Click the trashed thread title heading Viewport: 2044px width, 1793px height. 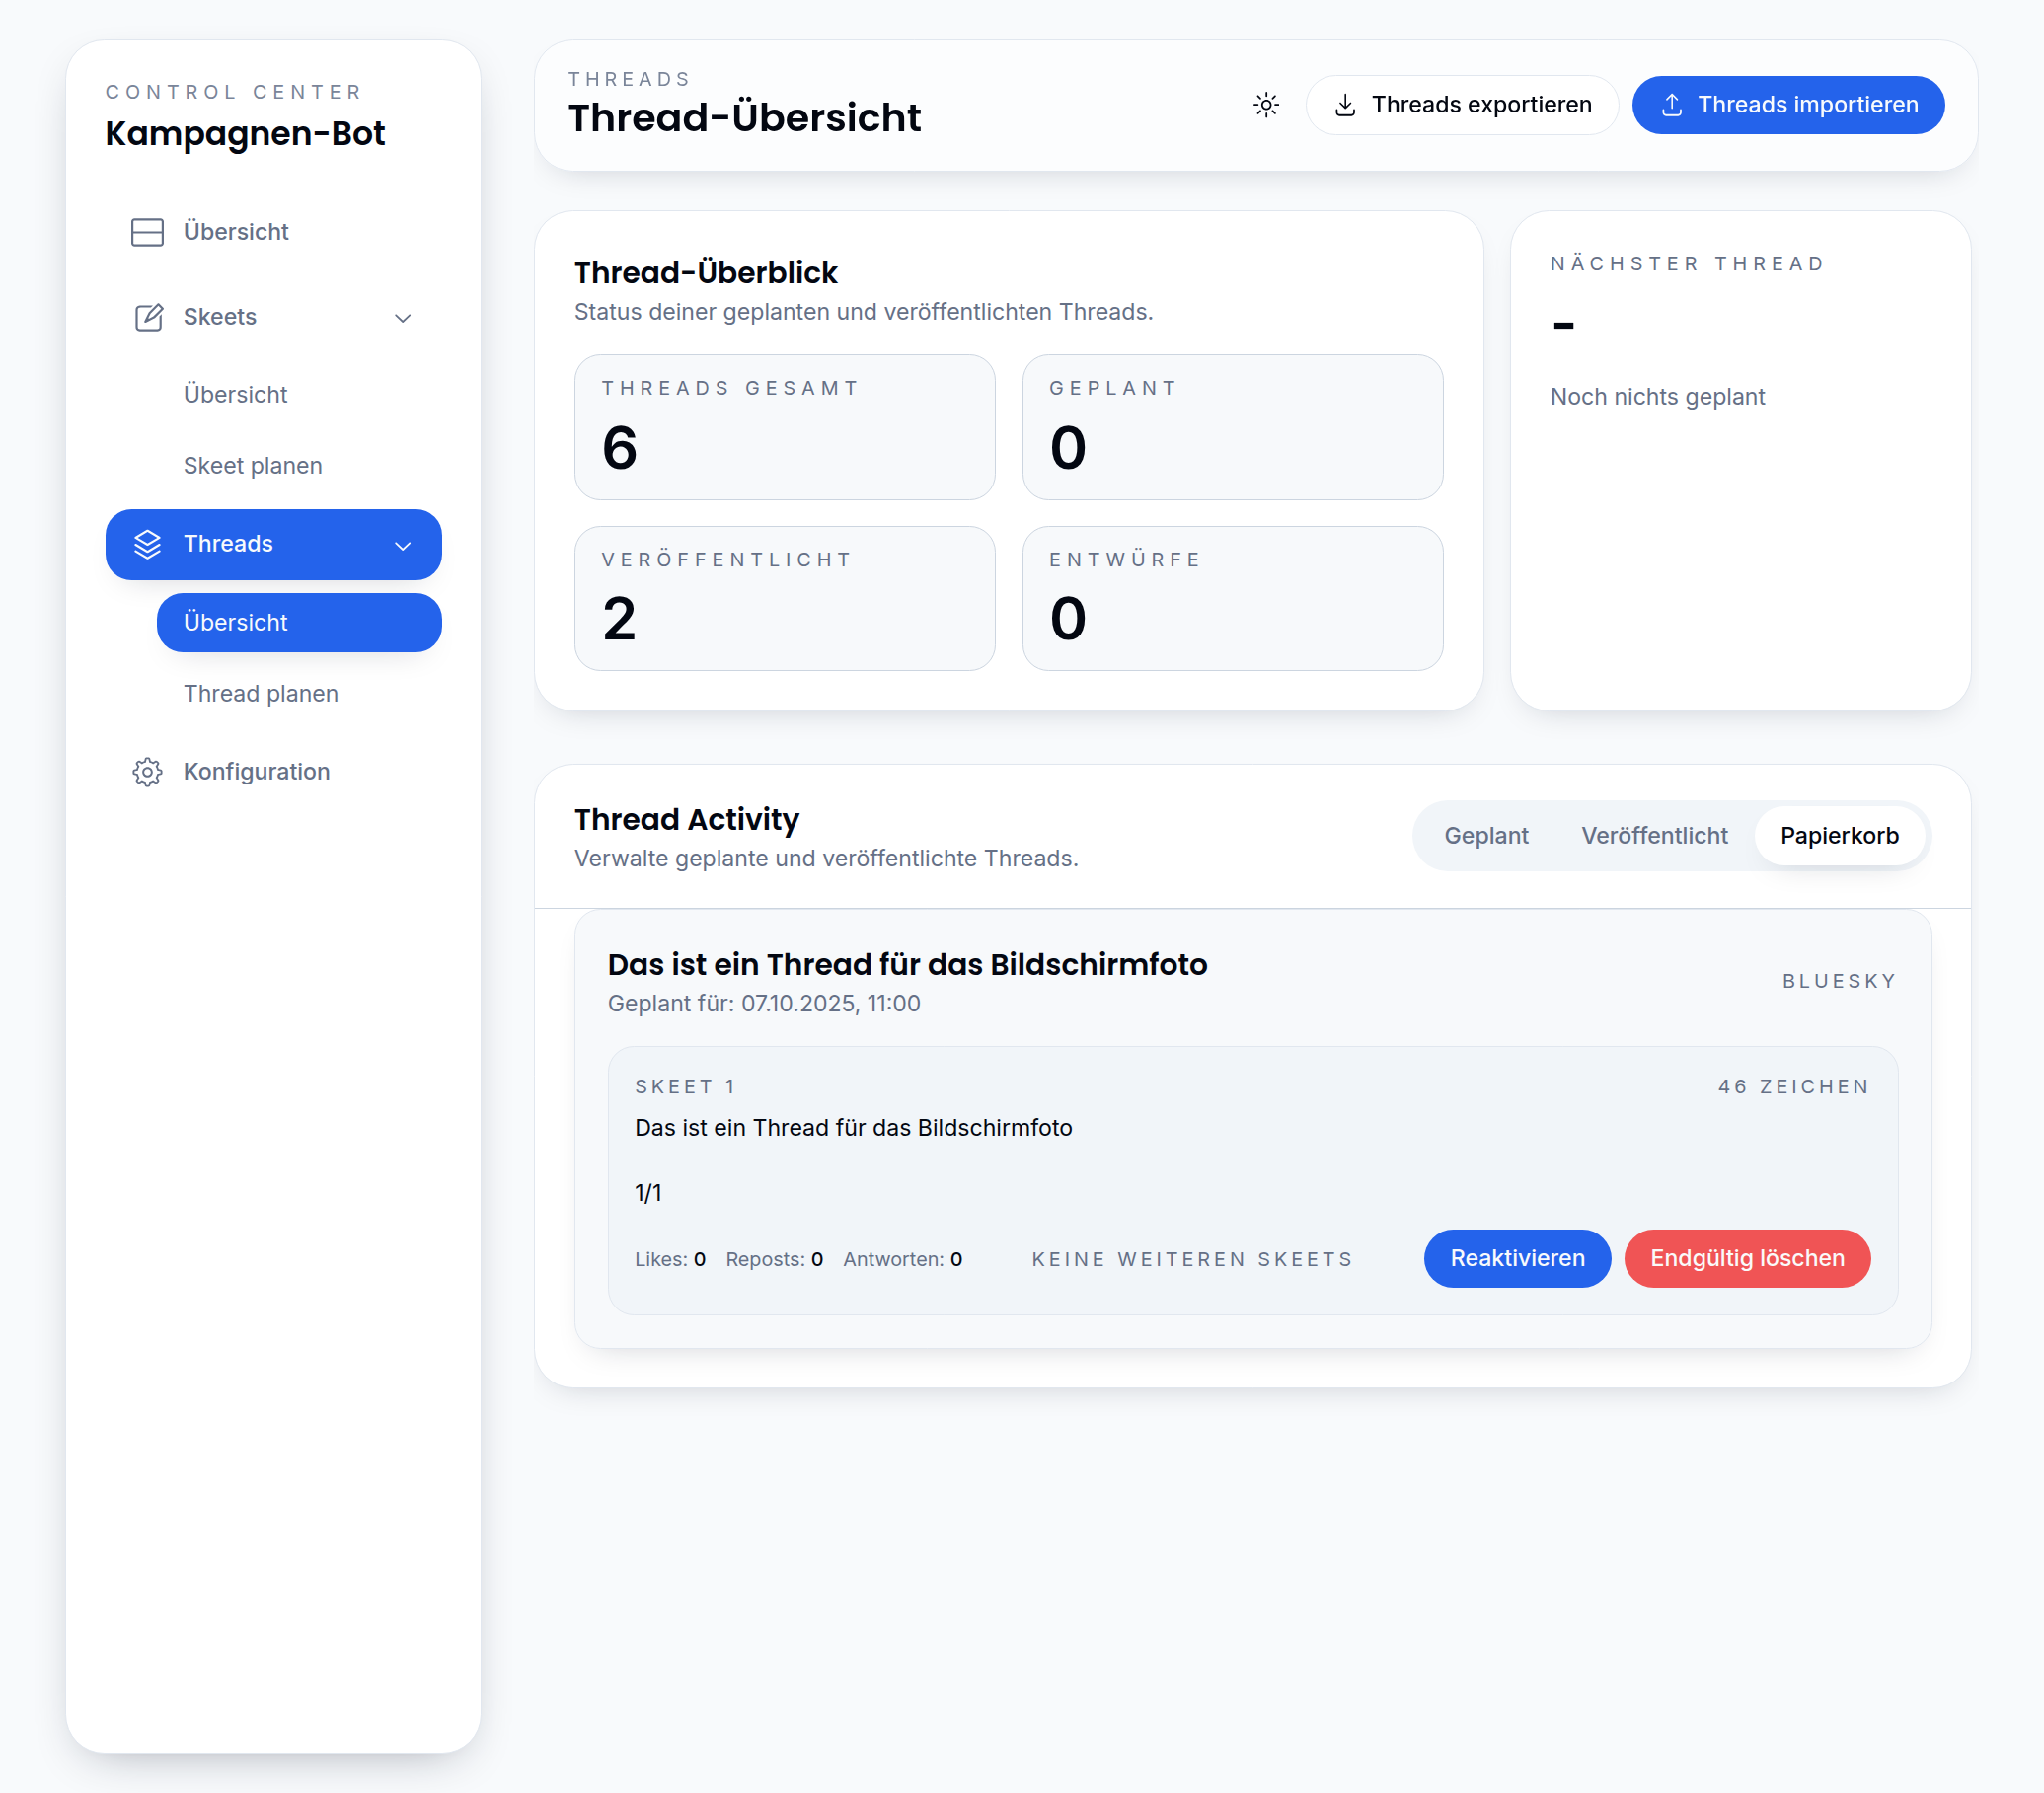point(906,964)
